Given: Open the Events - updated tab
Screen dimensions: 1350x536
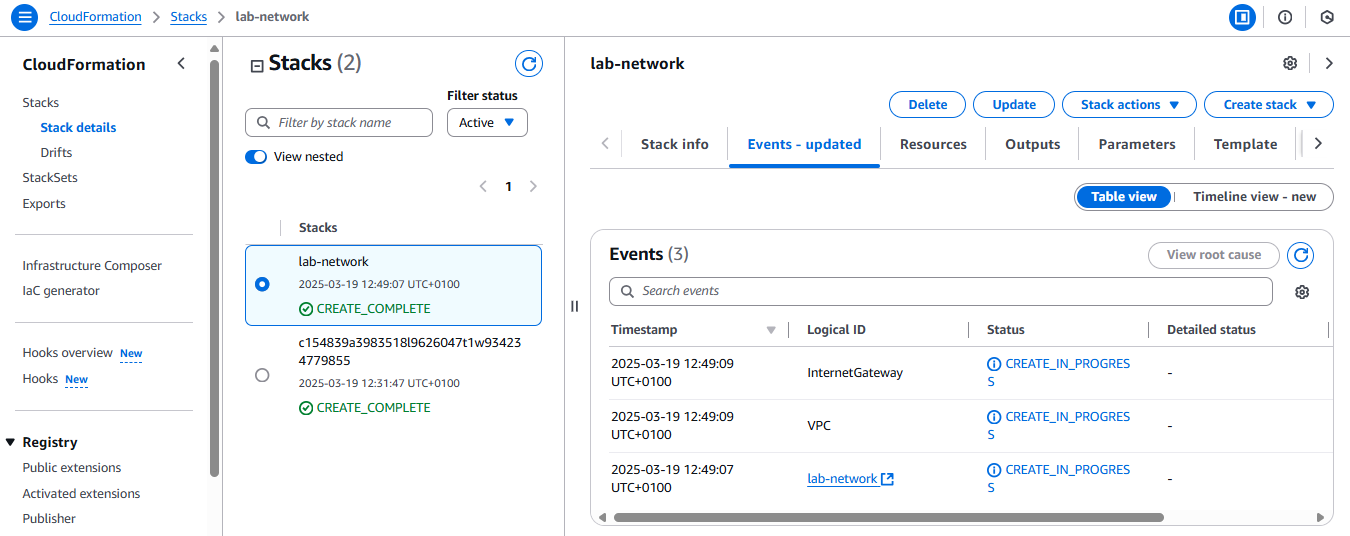Looking at the screenshot, I should [804, 144].
